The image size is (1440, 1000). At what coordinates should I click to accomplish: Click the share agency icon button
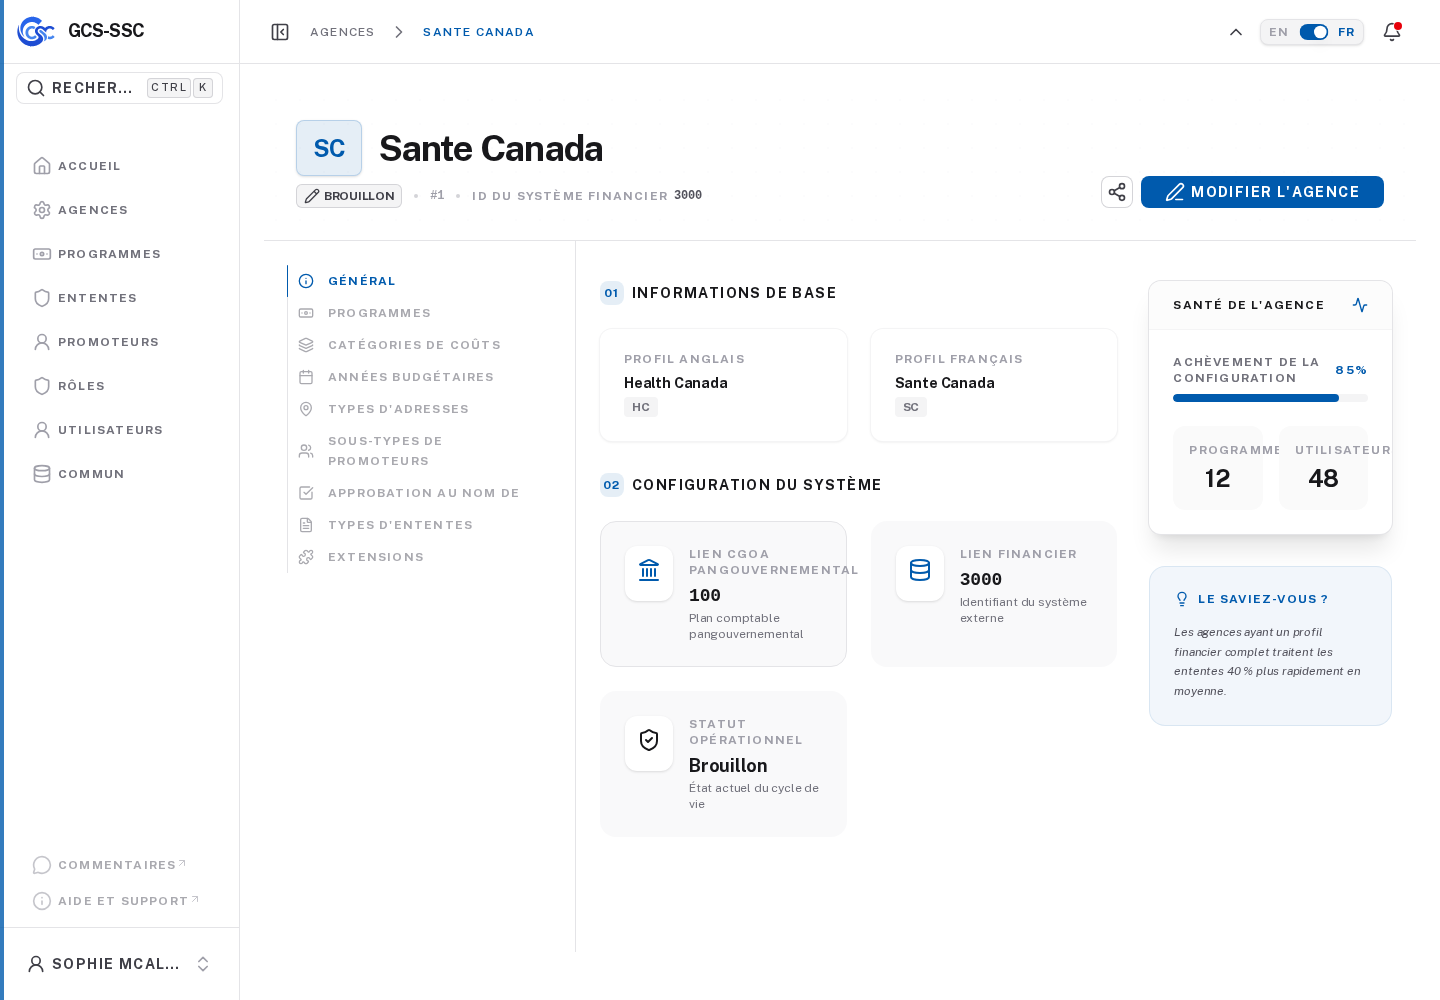[1117, 192]
